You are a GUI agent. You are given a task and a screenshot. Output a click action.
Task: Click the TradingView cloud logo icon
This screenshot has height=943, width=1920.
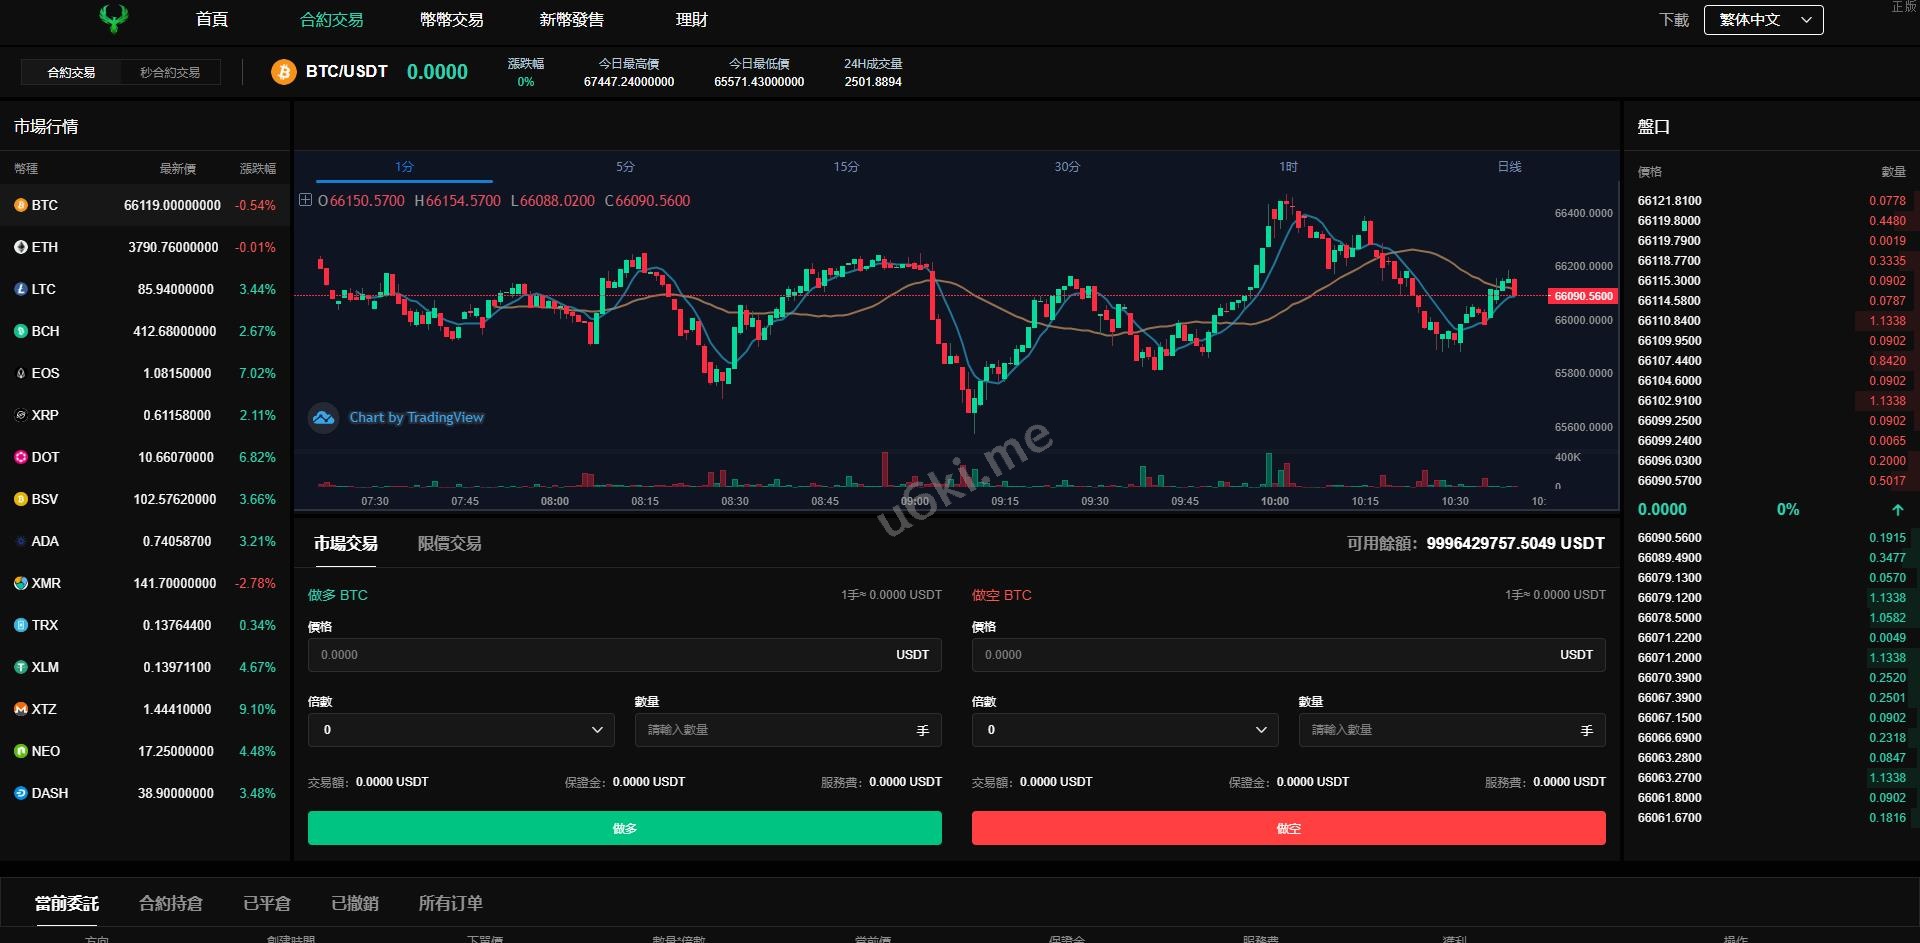(323, 418)
